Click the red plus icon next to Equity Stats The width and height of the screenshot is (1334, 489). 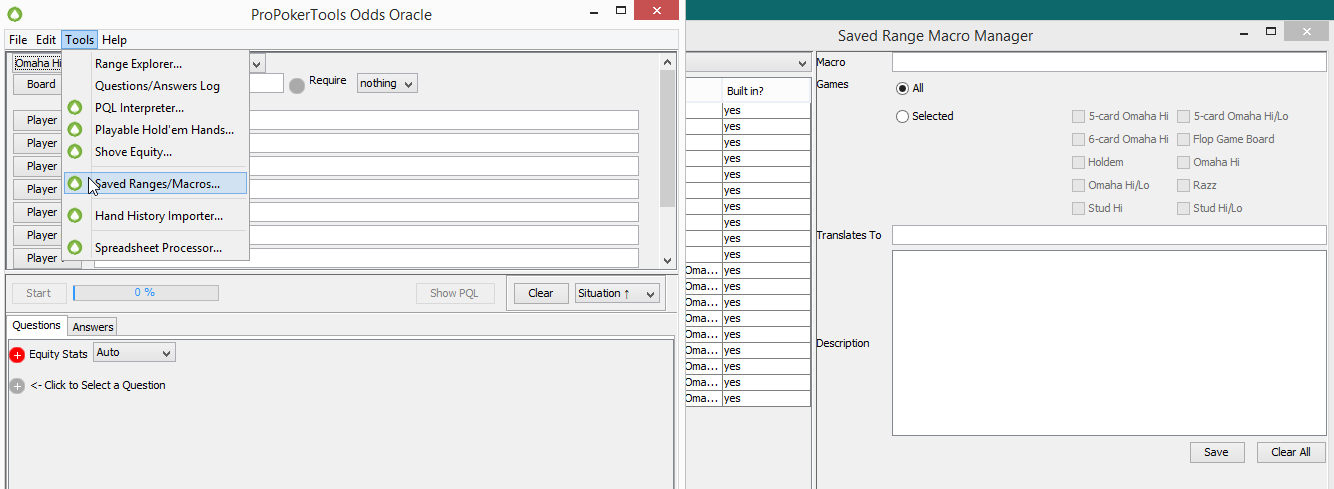pyautogui.click(x=17, y=355)
